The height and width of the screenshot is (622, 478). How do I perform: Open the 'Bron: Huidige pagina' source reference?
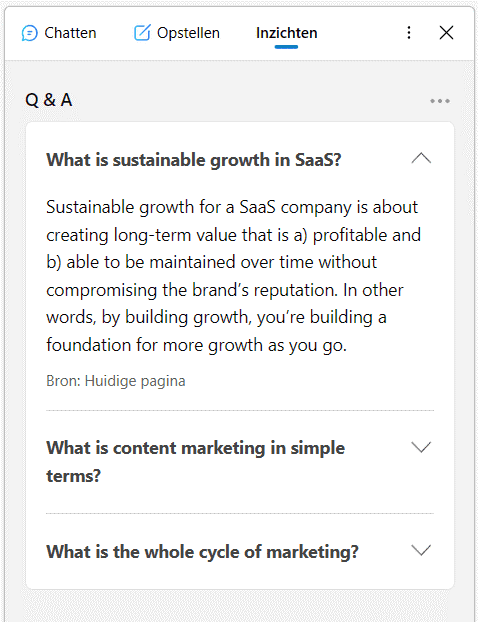point(116,381)
